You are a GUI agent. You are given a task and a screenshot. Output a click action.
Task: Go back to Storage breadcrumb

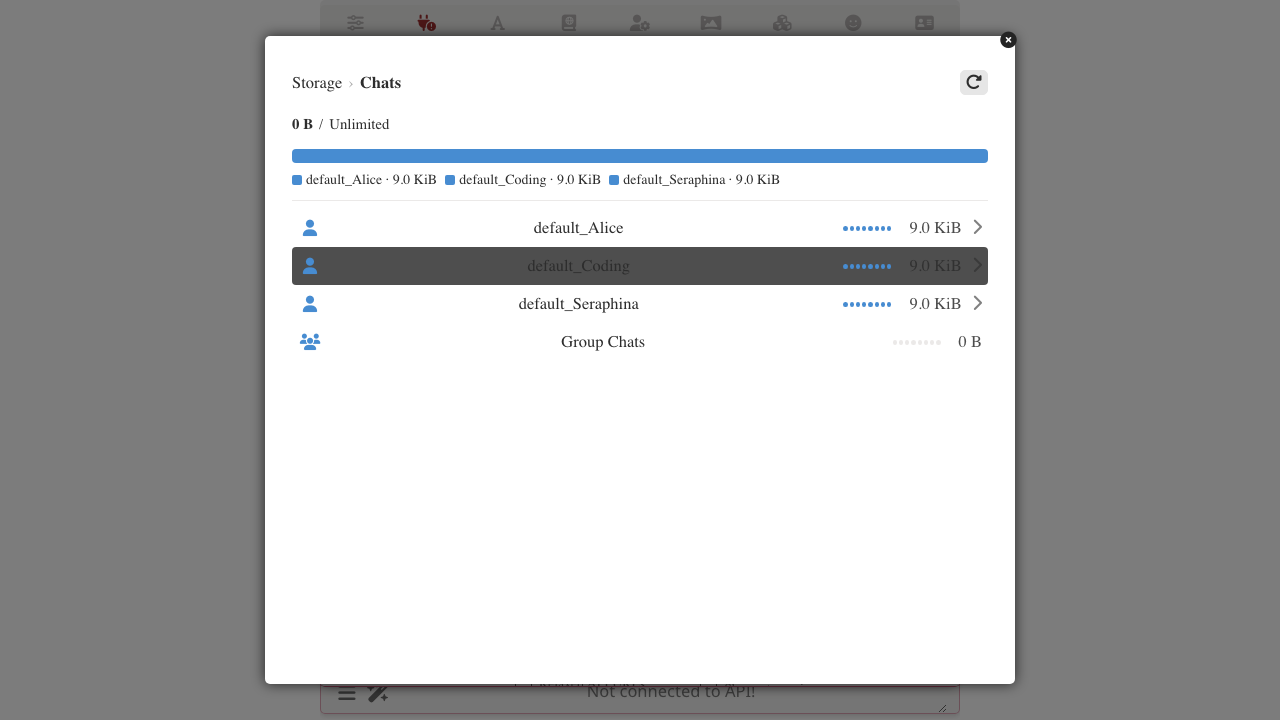(317, 83)
